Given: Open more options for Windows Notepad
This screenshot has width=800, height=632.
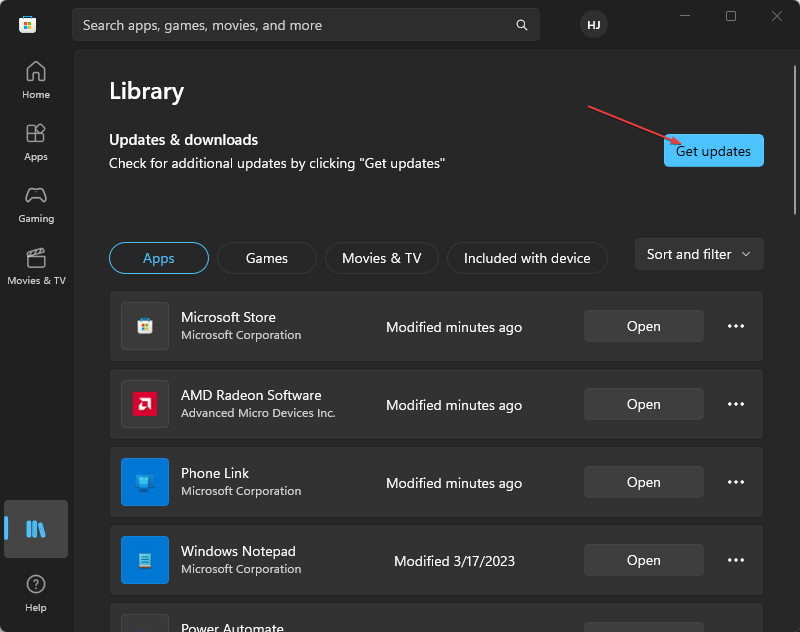Looking at the screenshot, I should pos(736,560).
